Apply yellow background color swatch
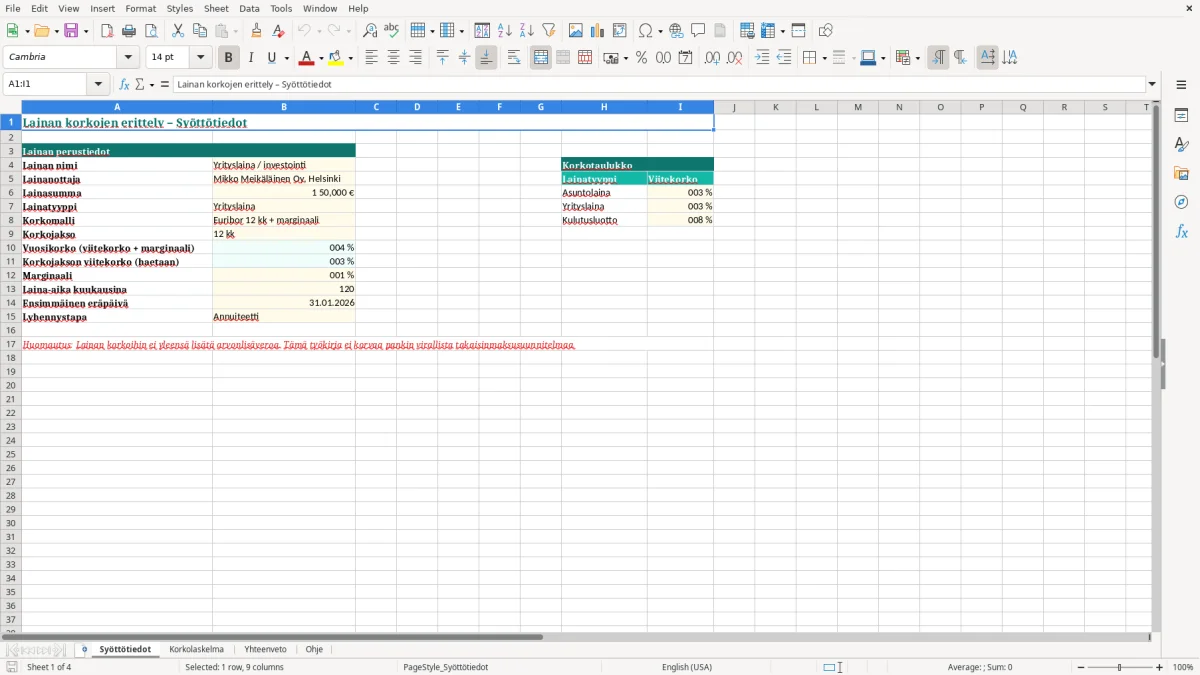Screen dimensions: 1200x675 (x=336, y=58)
